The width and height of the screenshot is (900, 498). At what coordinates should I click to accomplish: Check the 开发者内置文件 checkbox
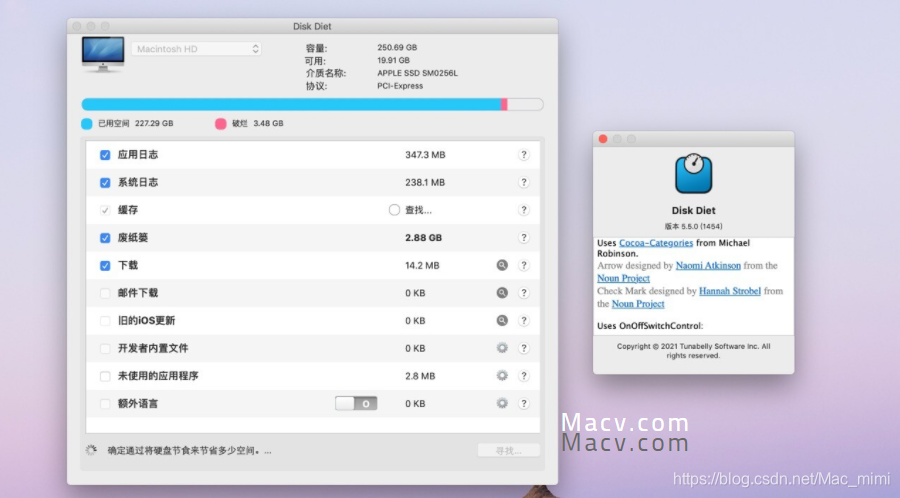click(x=105, y=348)
